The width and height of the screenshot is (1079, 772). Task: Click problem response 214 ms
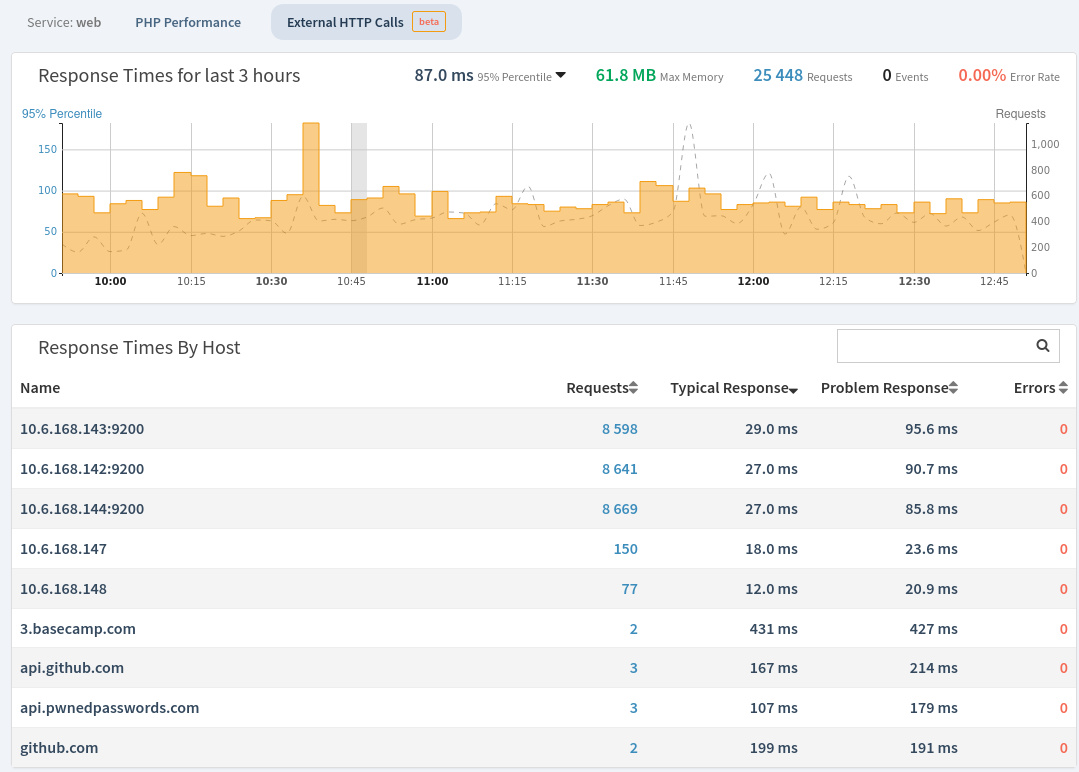[934, 667]
